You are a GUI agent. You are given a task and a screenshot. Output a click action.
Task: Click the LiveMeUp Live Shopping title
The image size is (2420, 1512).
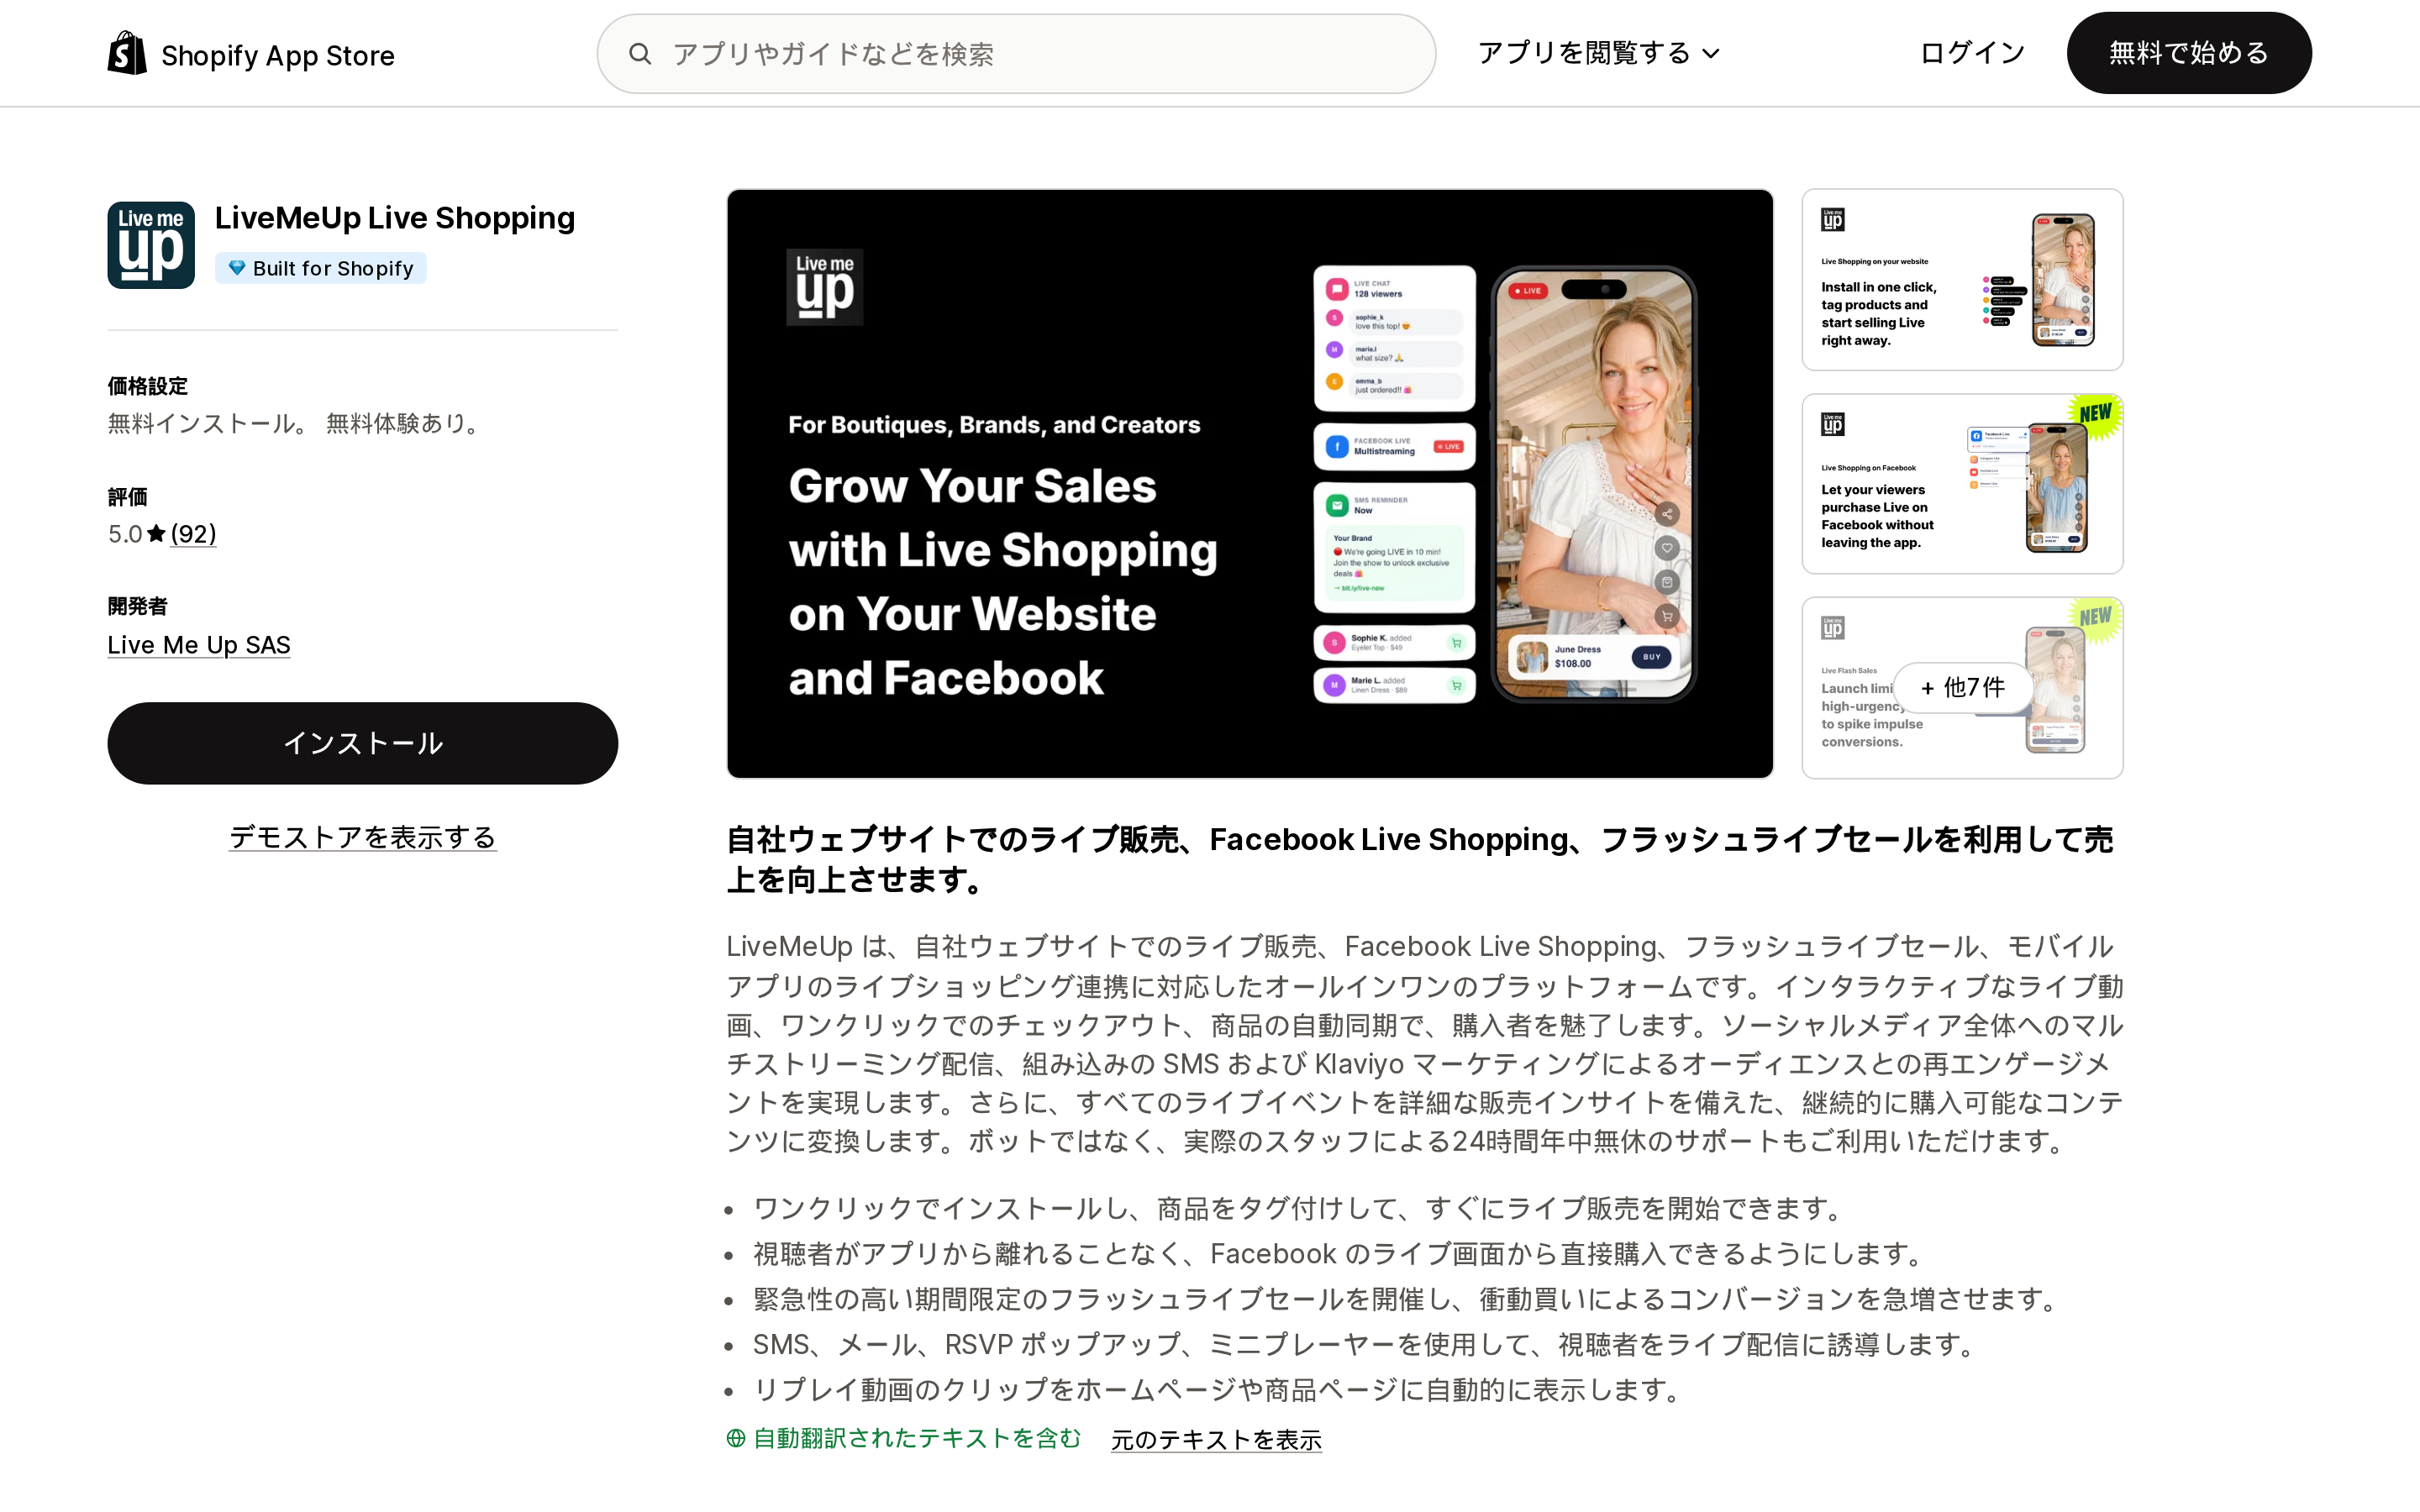395,218
